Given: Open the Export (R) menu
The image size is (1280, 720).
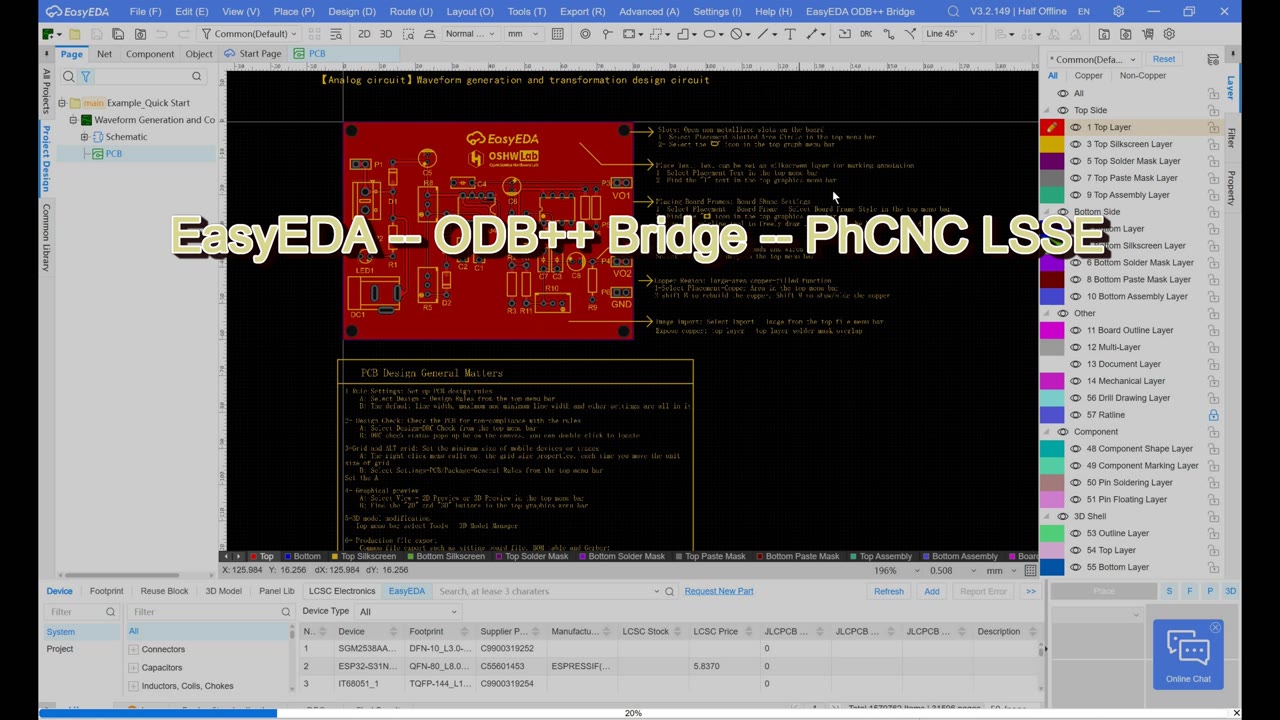Looking at the screenshot, I should [582, 12].
